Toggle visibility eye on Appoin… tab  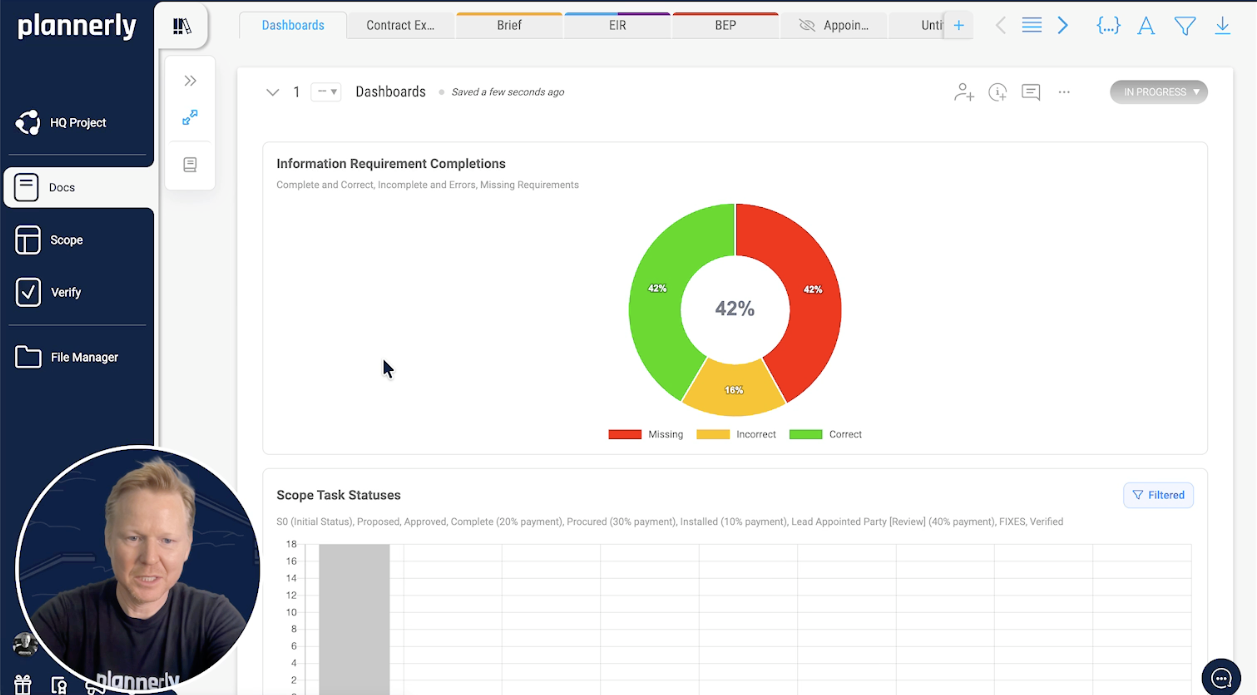point(807,25)
